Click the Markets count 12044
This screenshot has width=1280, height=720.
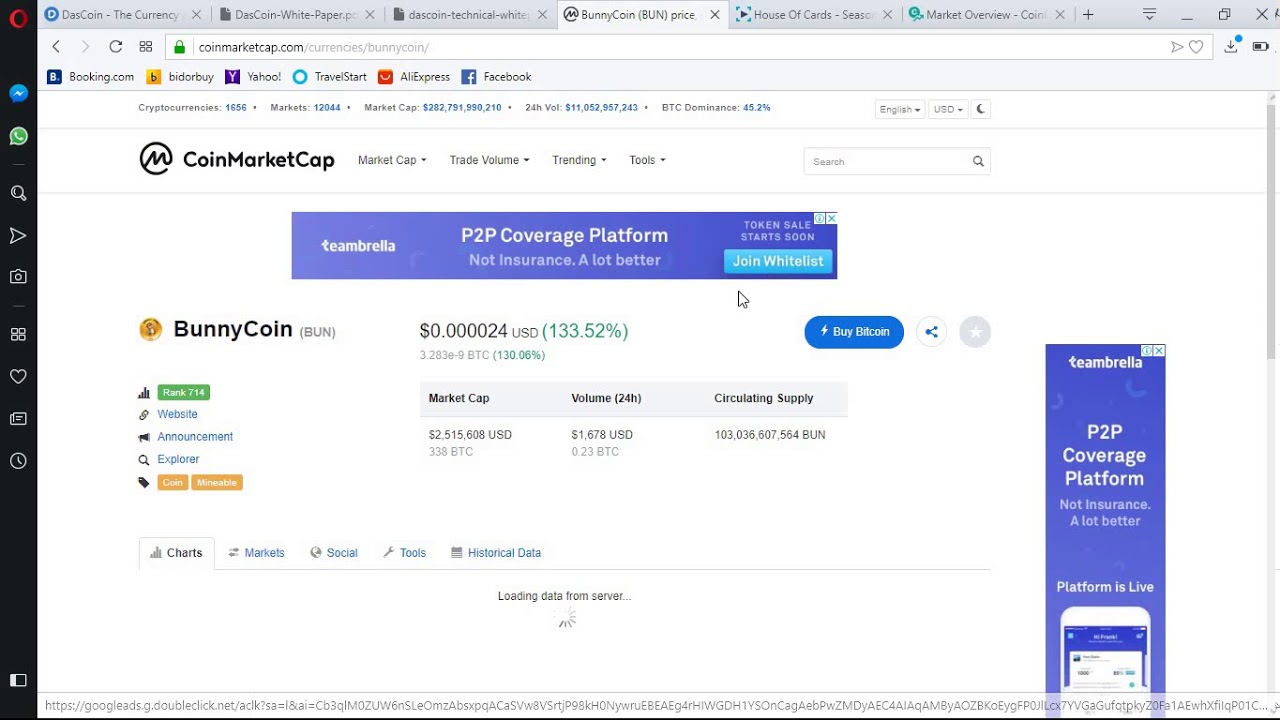327,107
